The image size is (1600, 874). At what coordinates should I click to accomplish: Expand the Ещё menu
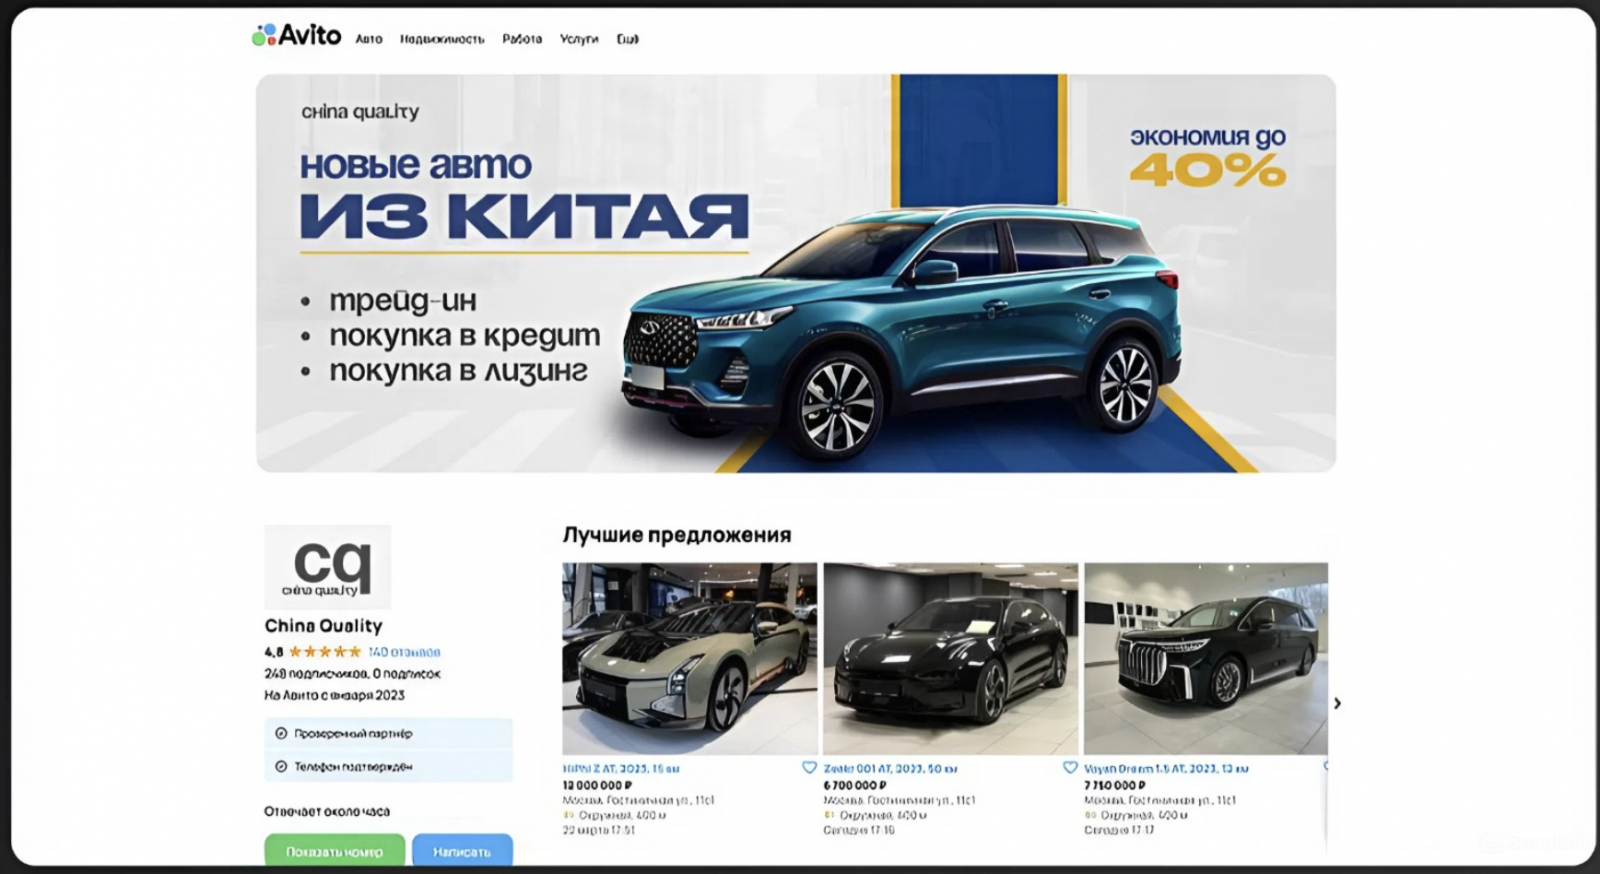pos(627,39)
